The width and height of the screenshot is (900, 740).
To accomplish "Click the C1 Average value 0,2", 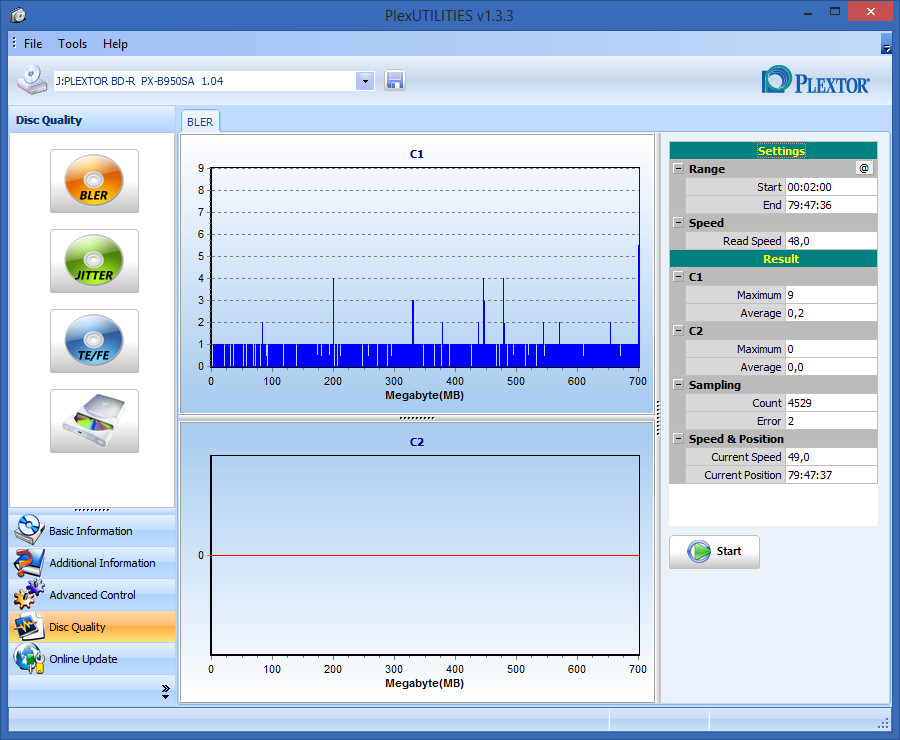I will pyautogui.click(x=831, y=313).
